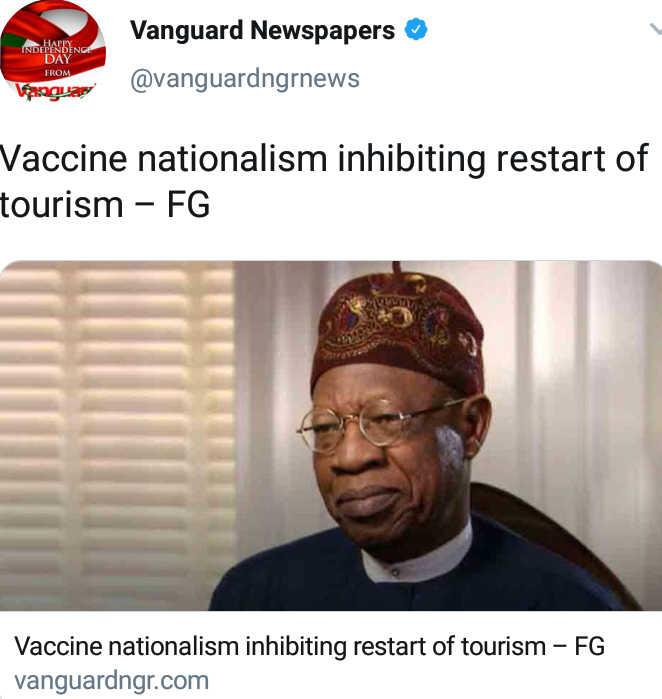Click the white curtain behind the man
Screen dimensions: 662x699
pyautogui.click(x=580, y=401)
